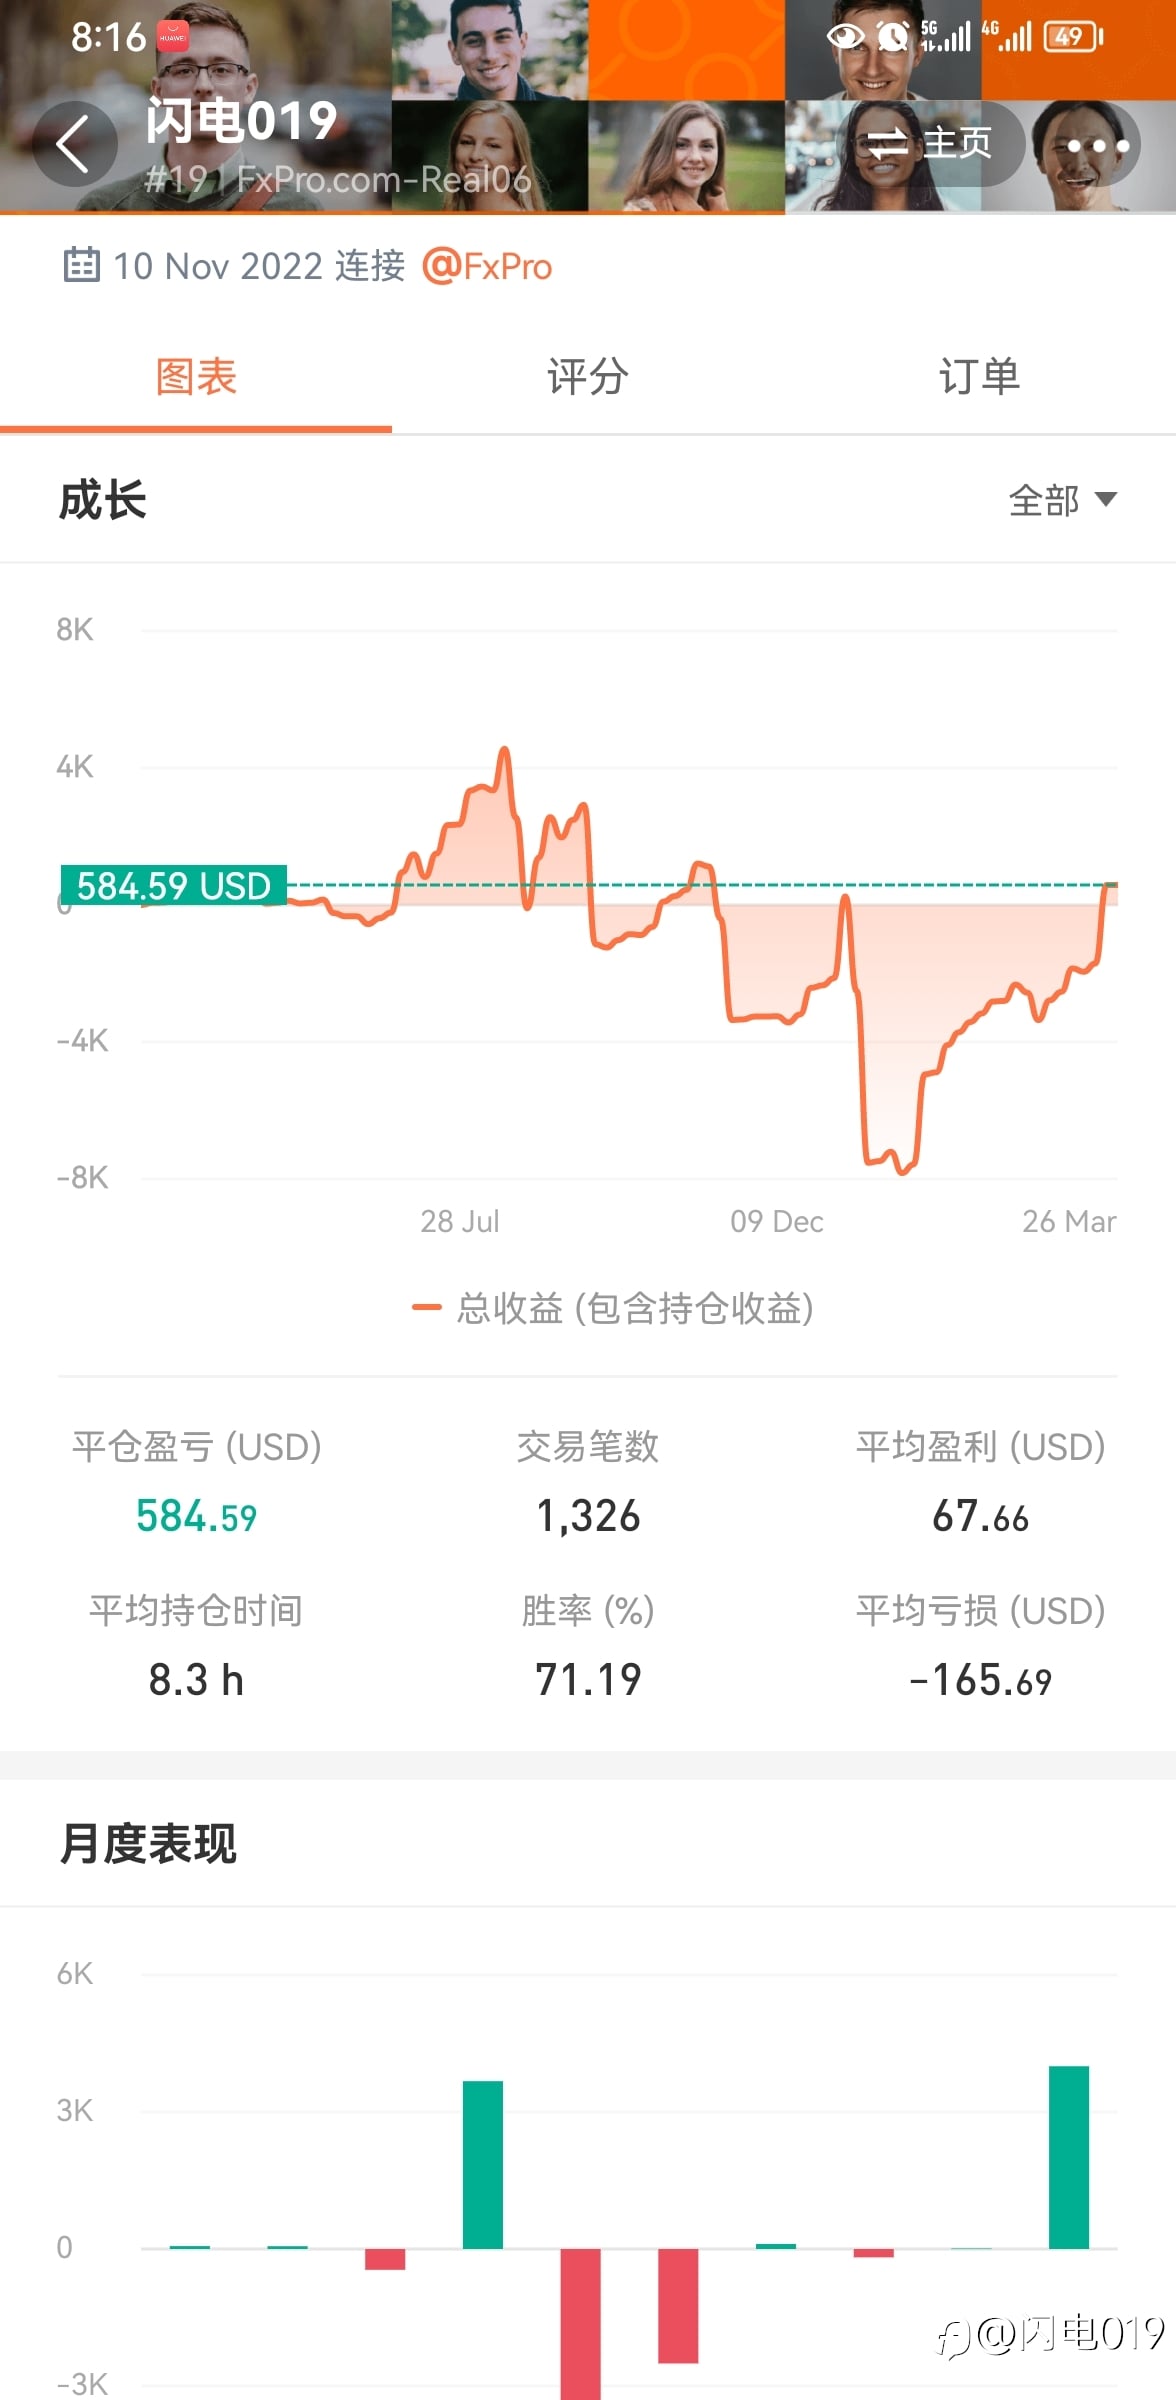
Task: Tap the 胜率 (%) statistic value 71.19
Action: pos(588,1680)
